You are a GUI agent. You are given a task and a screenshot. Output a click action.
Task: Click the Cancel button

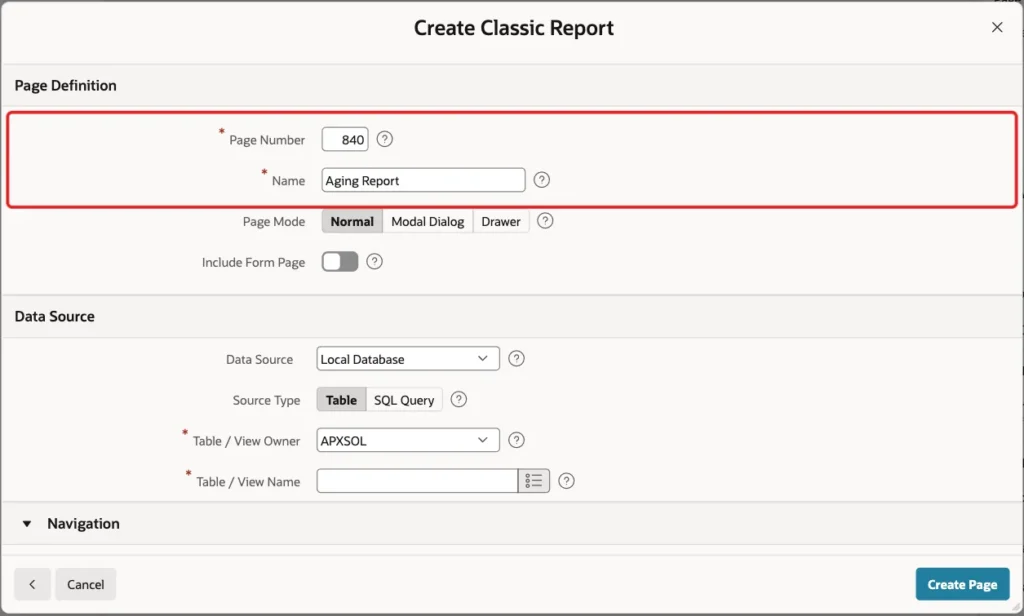tap(86, 584)
